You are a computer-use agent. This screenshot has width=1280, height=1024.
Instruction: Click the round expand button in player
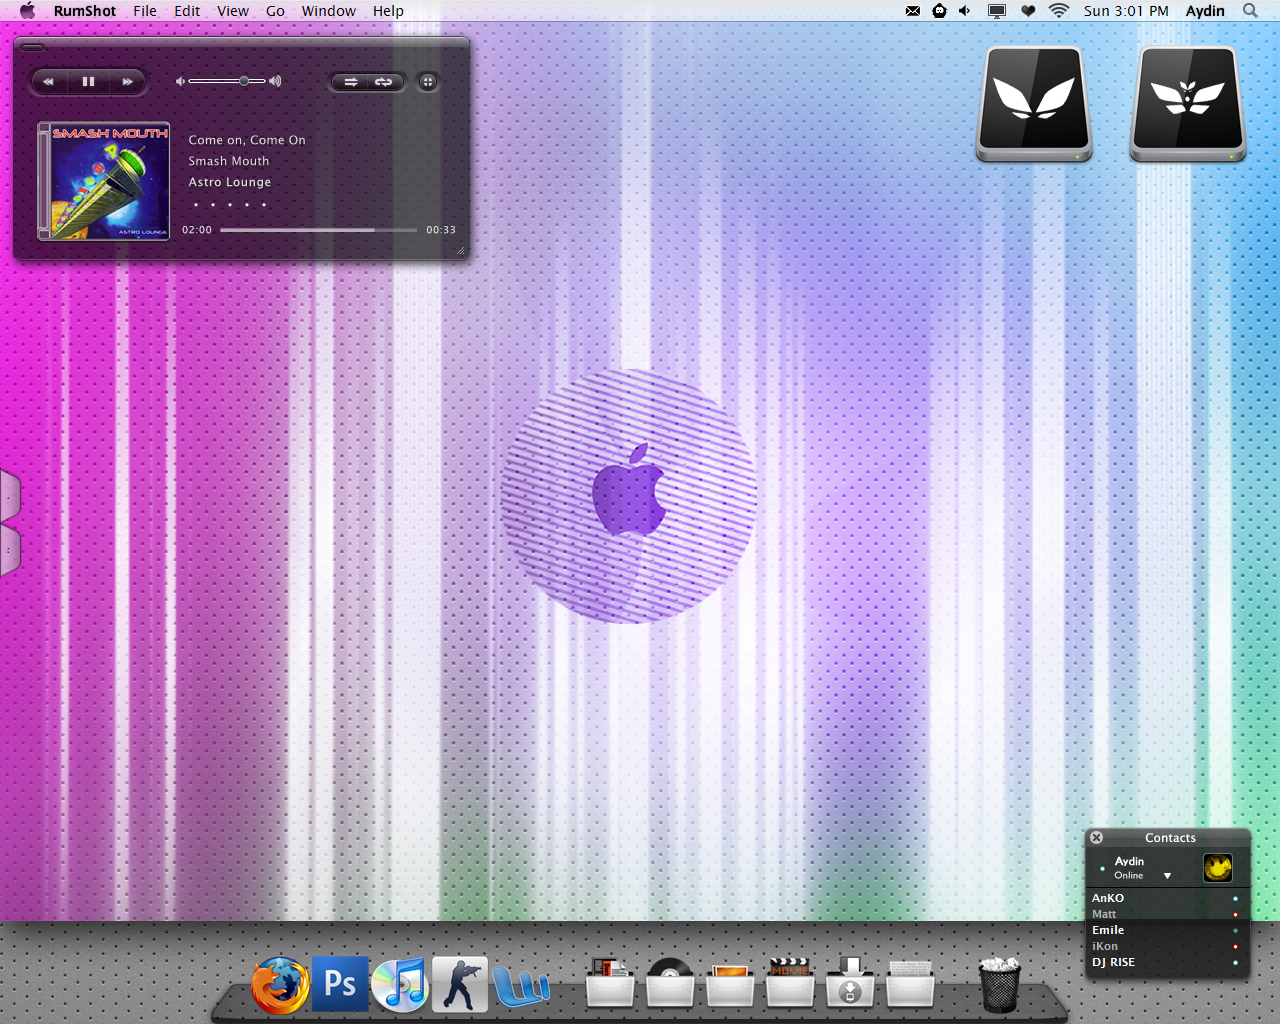pyautogui.click(x=428, y=82)
